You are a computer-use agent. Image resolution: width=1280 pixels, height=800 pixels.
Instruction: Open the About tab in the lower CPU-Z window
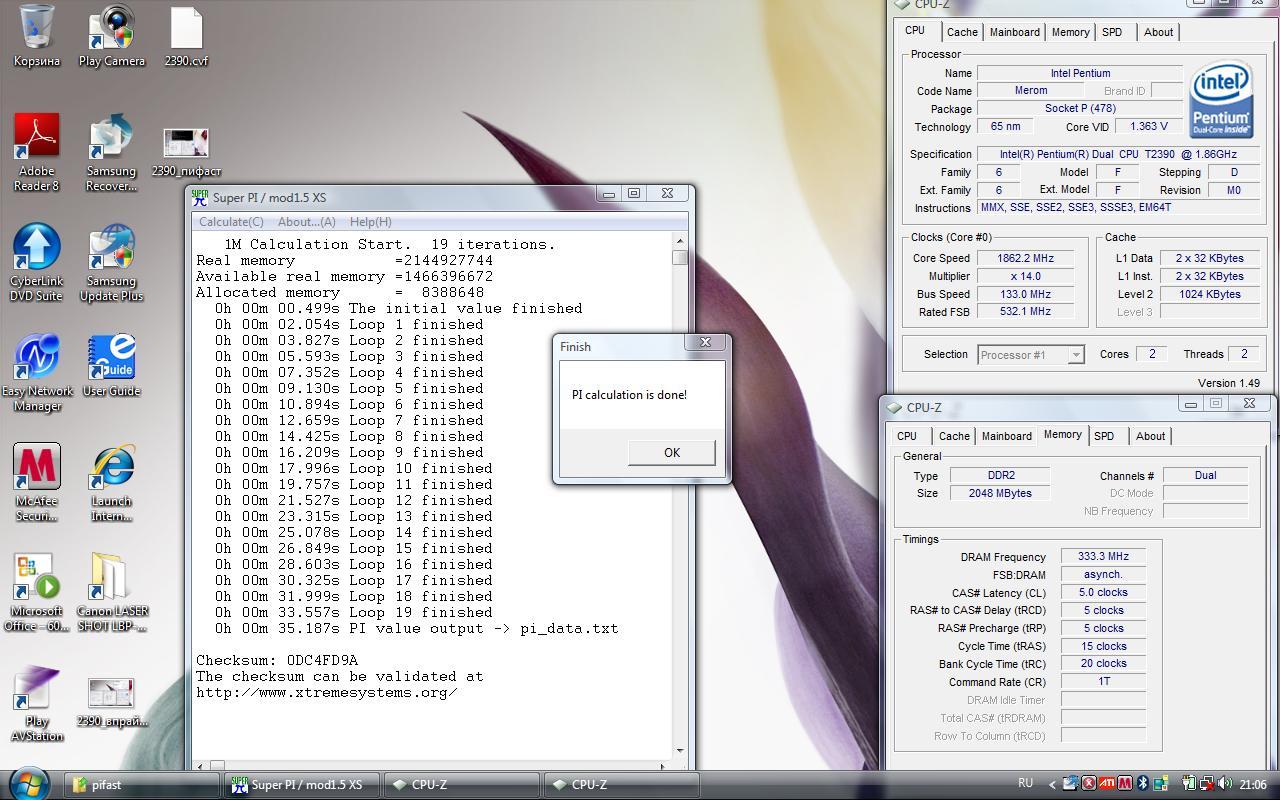[x=1150, y=436]
